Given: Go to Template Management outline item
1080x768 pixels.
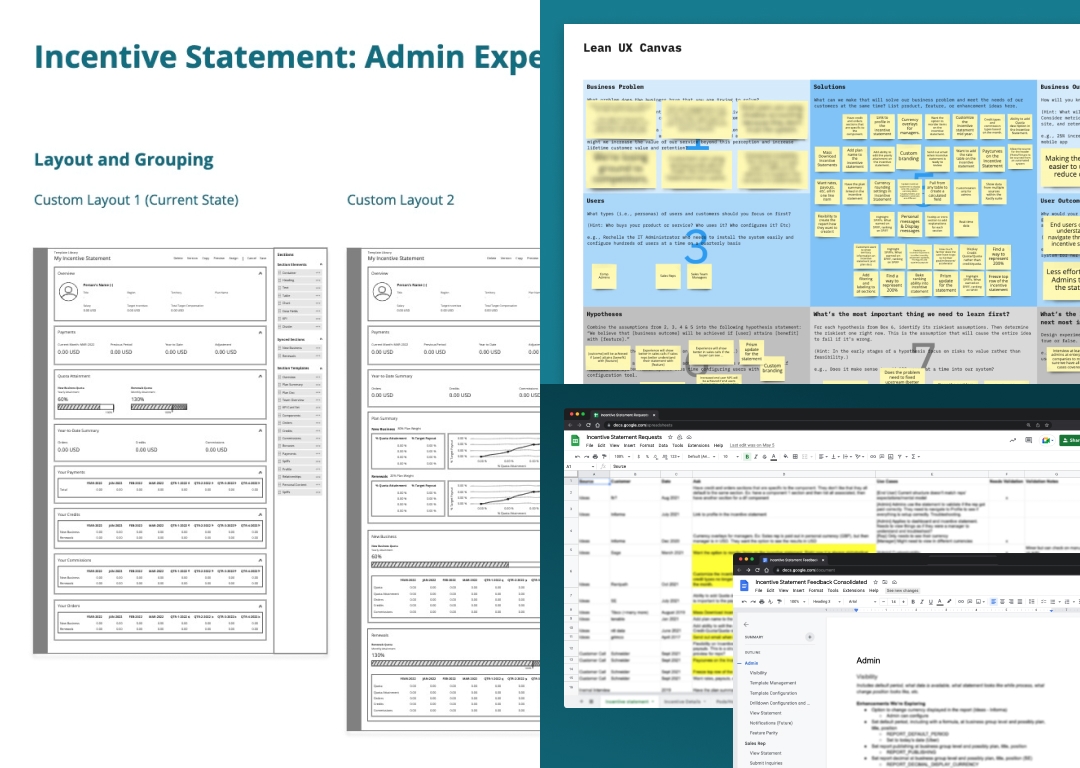Looking at the screenshot, I should click(x=773, y=683).
